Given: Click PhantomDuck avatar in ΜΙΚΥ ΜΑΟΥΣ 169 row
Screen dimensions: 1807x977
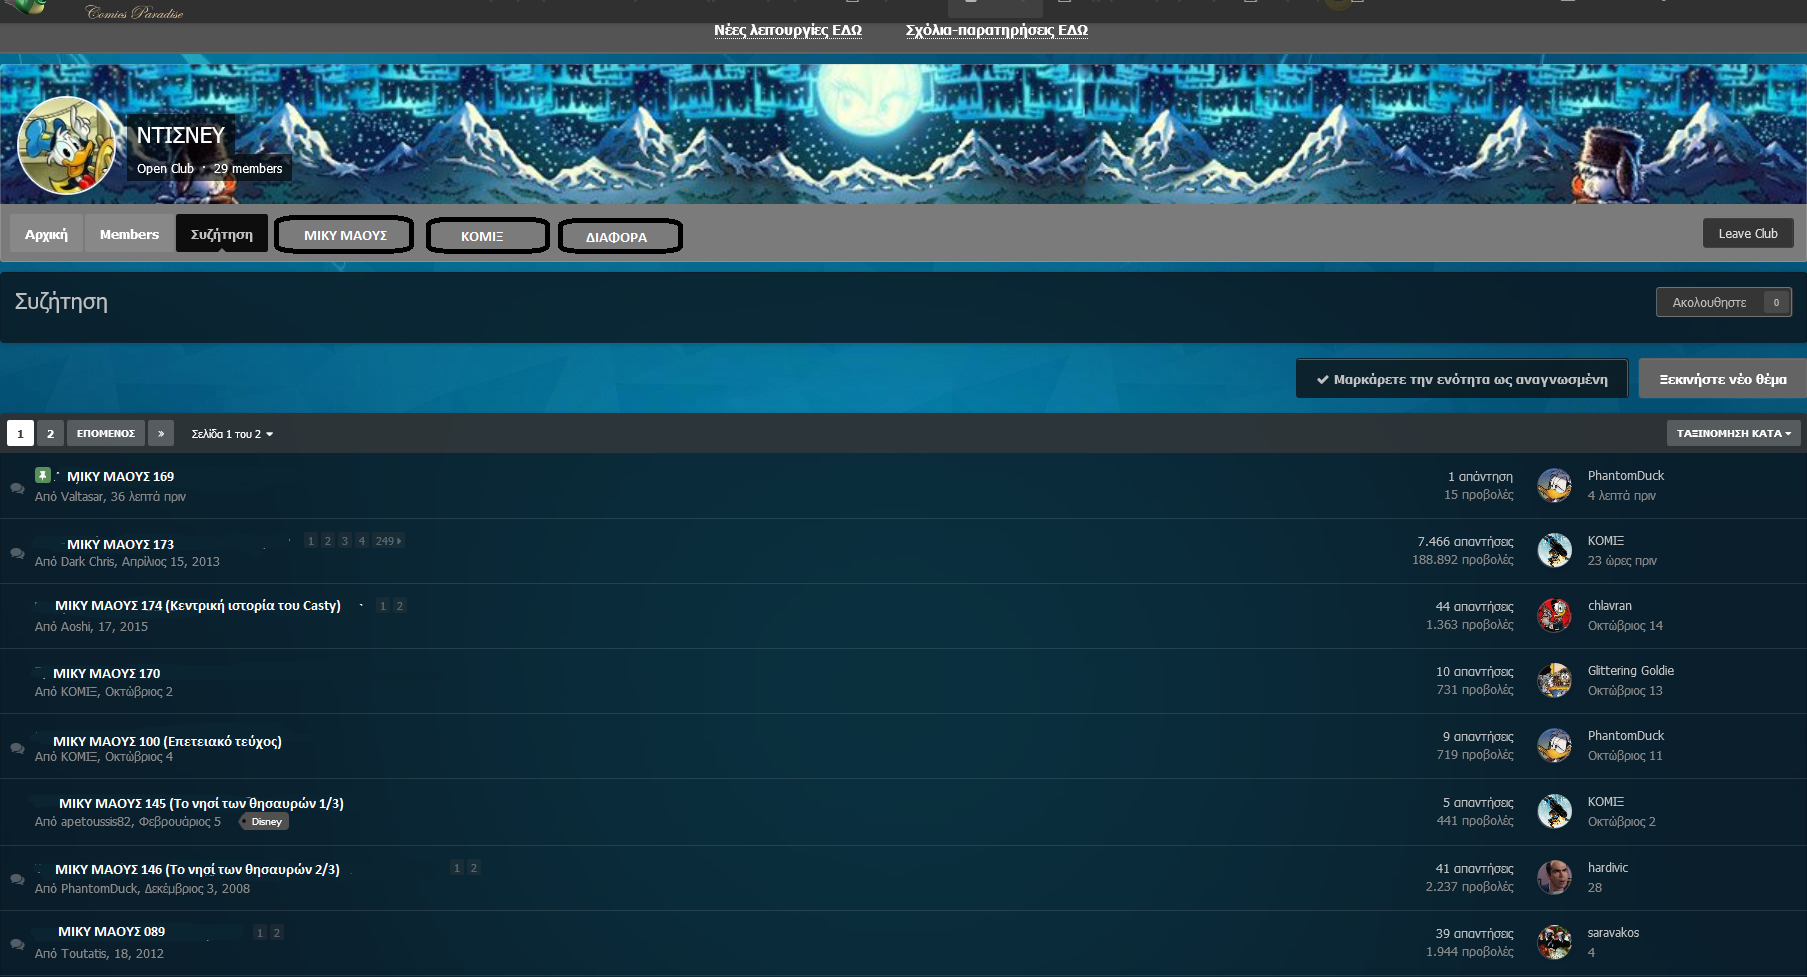Looking at the screenshot, I should [x=1554, y=485].
